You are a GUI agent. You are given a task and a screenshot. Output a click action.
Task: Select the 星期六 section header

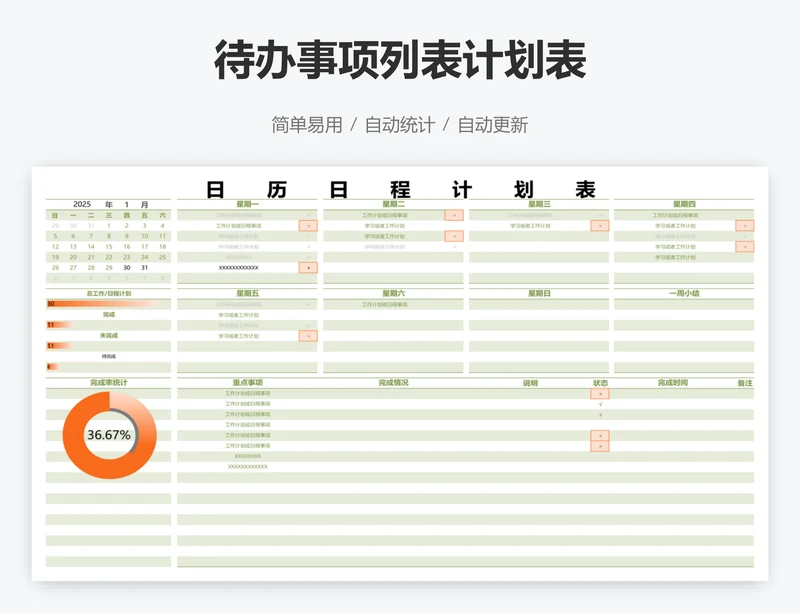point(393,293)
